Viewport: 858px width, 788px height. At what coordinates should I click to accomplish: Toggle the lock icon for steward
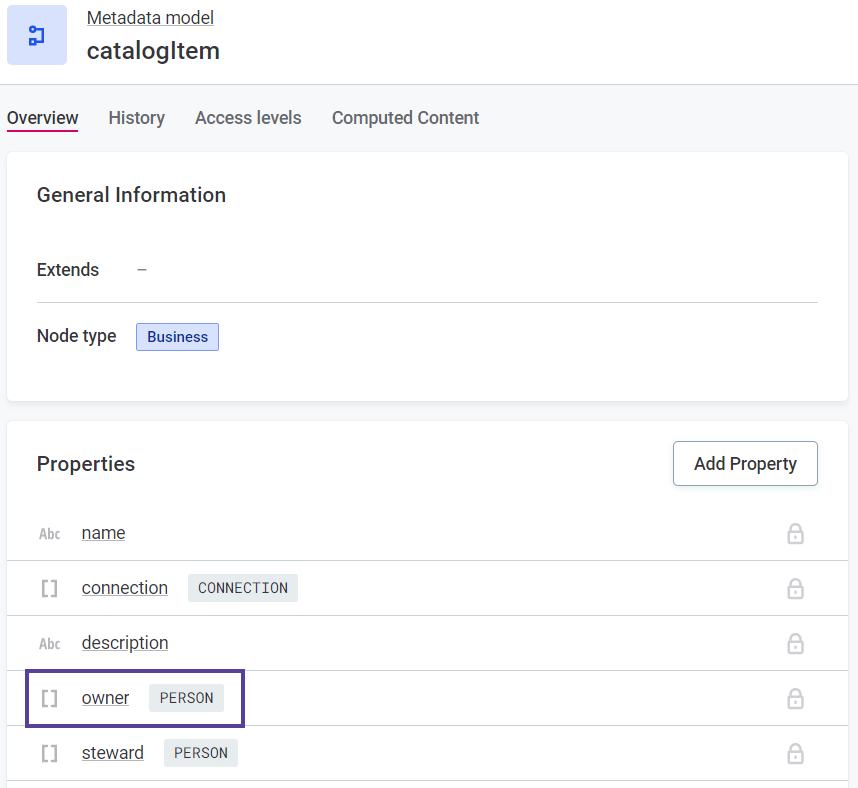[795, 753]
